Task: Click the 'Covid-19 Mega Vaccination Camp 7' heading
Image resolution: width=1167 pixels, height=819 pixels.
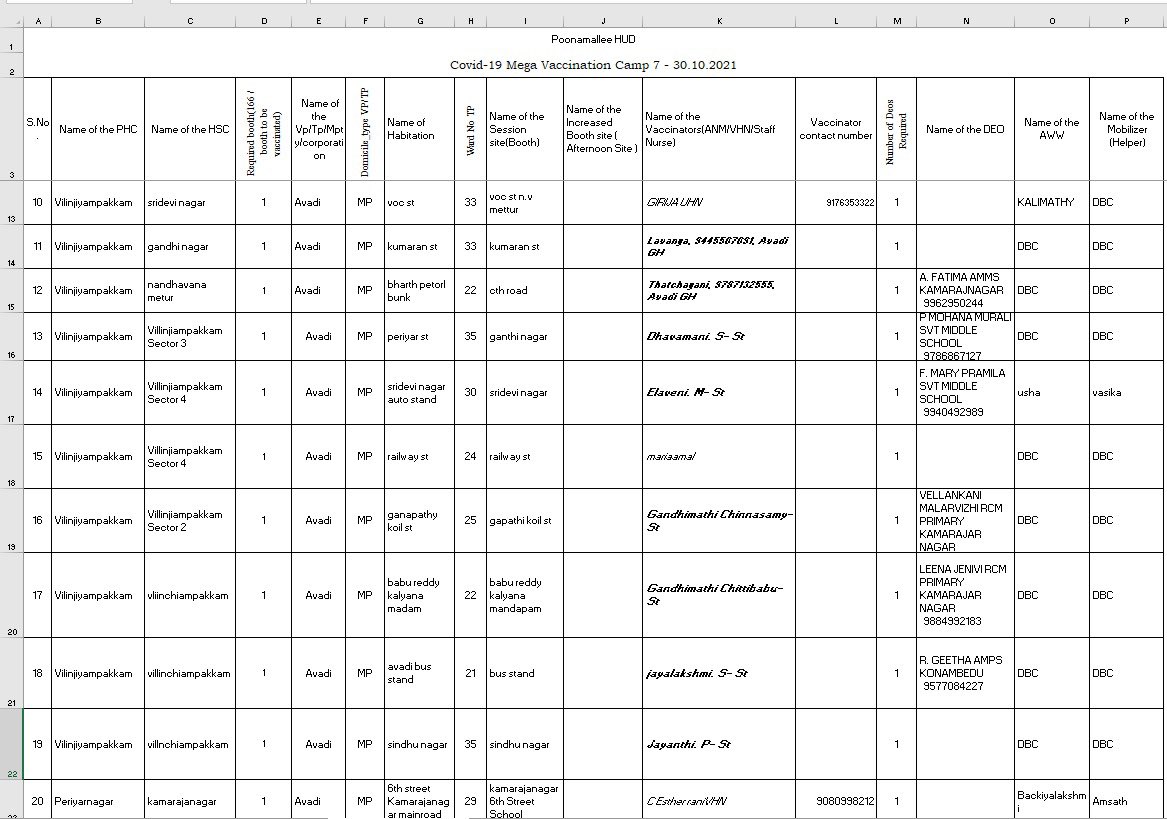Action: (593, 65)
